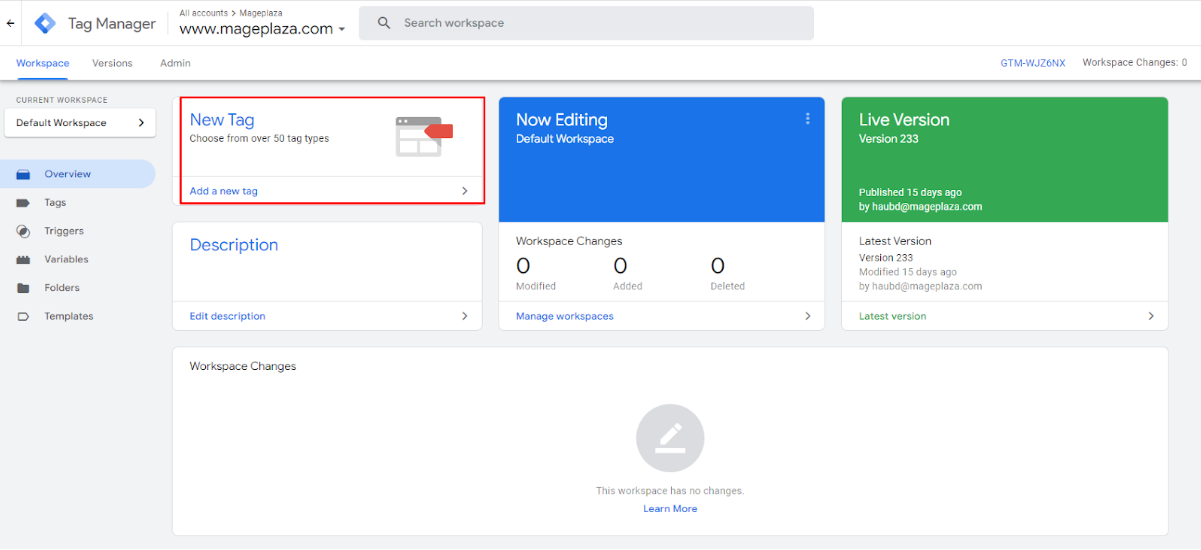1201x550 pixels.
Task: Click the Learn More link
Action: coord(670,509)
